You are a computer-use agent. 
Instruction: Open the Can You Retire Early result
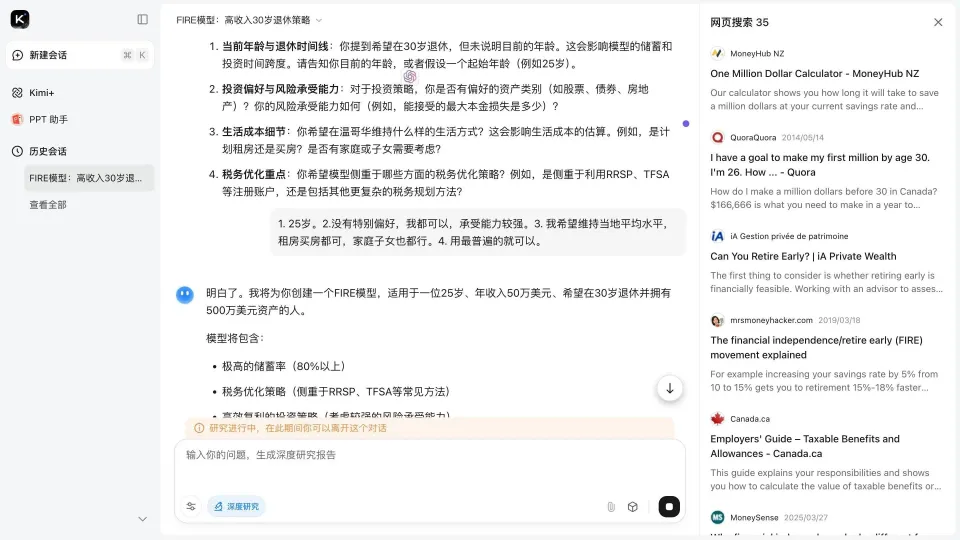pos(803,256)
